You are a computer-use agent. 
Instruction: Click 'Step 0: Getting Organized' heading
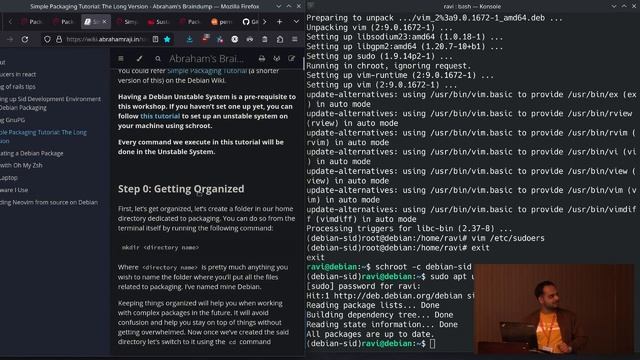181,189
